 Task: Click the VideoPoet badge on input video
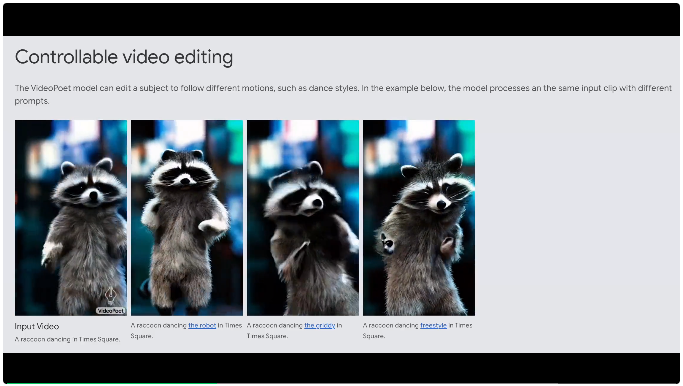pos(111,311)
